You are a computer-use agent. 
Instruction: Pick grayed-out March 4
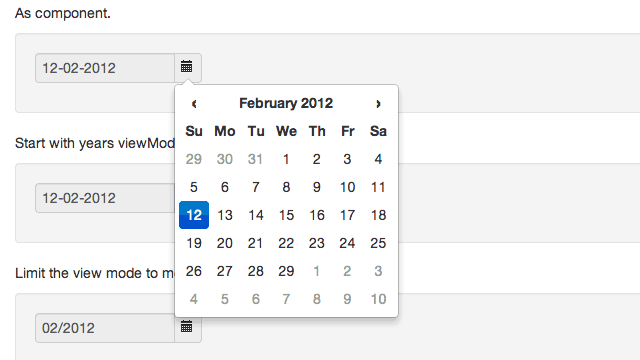pos(194,299)
